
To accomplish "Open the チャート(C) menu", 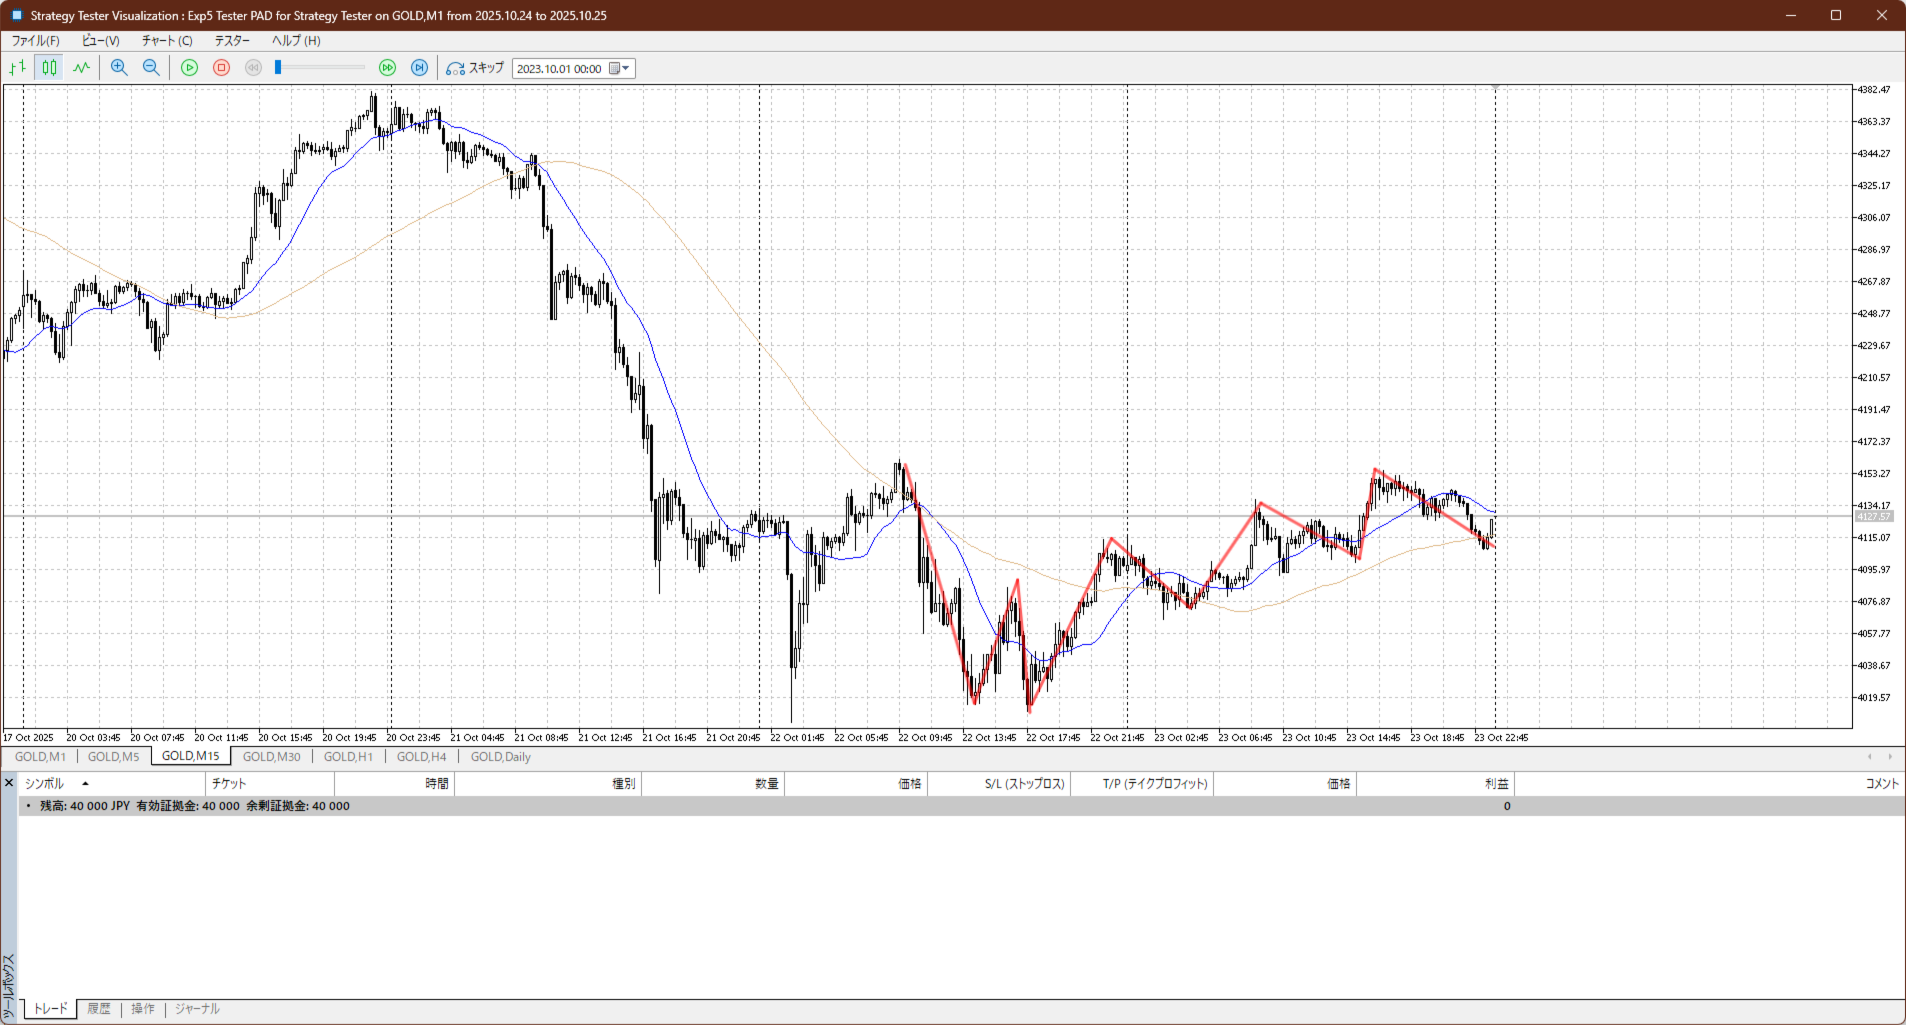I will click(166, 41).
